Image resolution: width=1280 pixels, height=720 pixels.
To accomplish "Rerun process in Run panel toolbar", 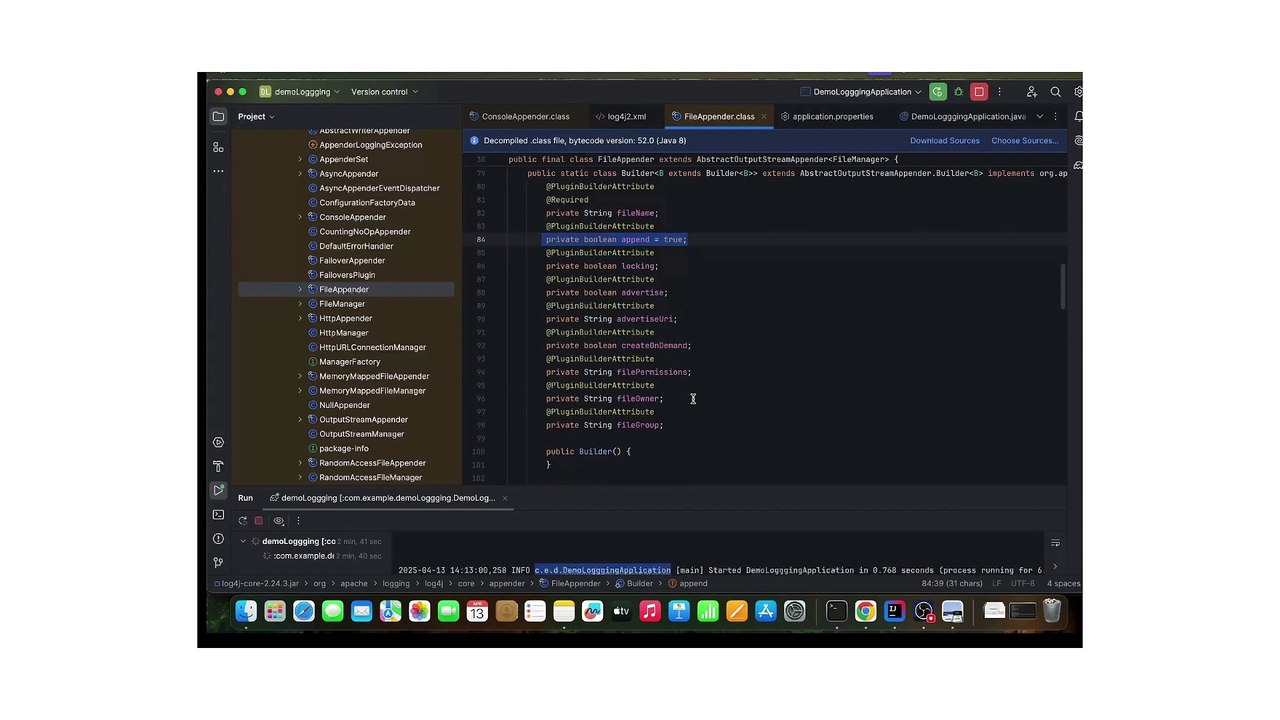I will 242,520.
